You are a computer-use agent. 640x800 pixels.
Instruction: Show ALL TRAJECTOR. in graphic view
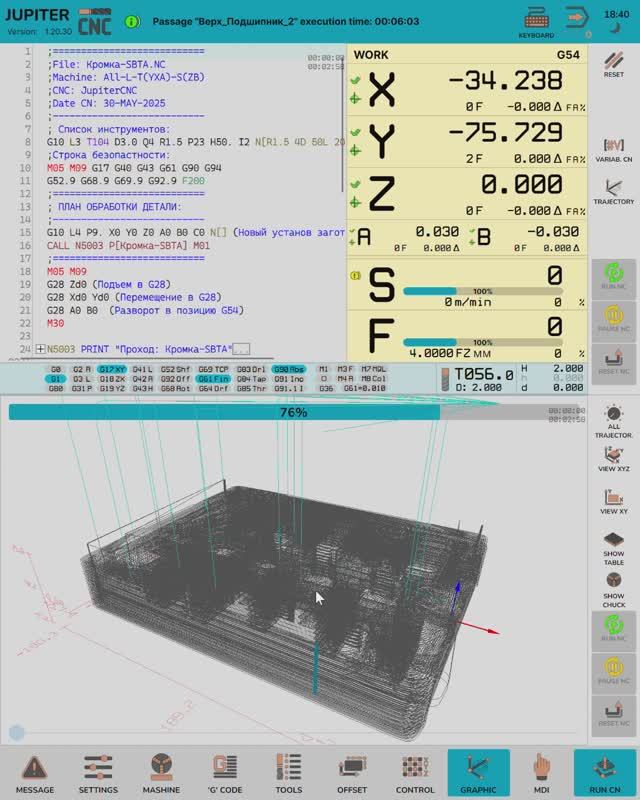click(x=613, y=422)
